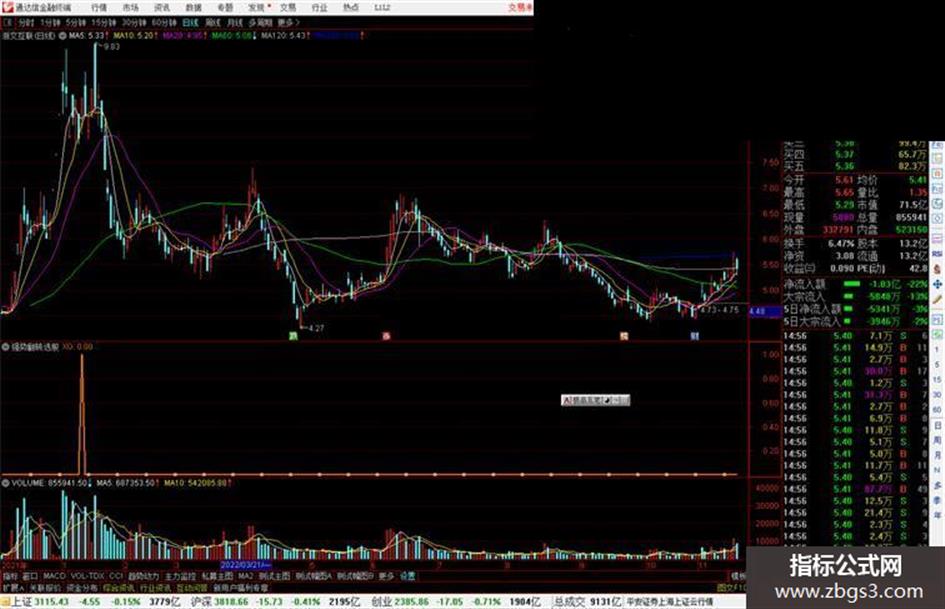945x609 pixels.
Task: Open the 行情 menu
Action: coord(99,7)
